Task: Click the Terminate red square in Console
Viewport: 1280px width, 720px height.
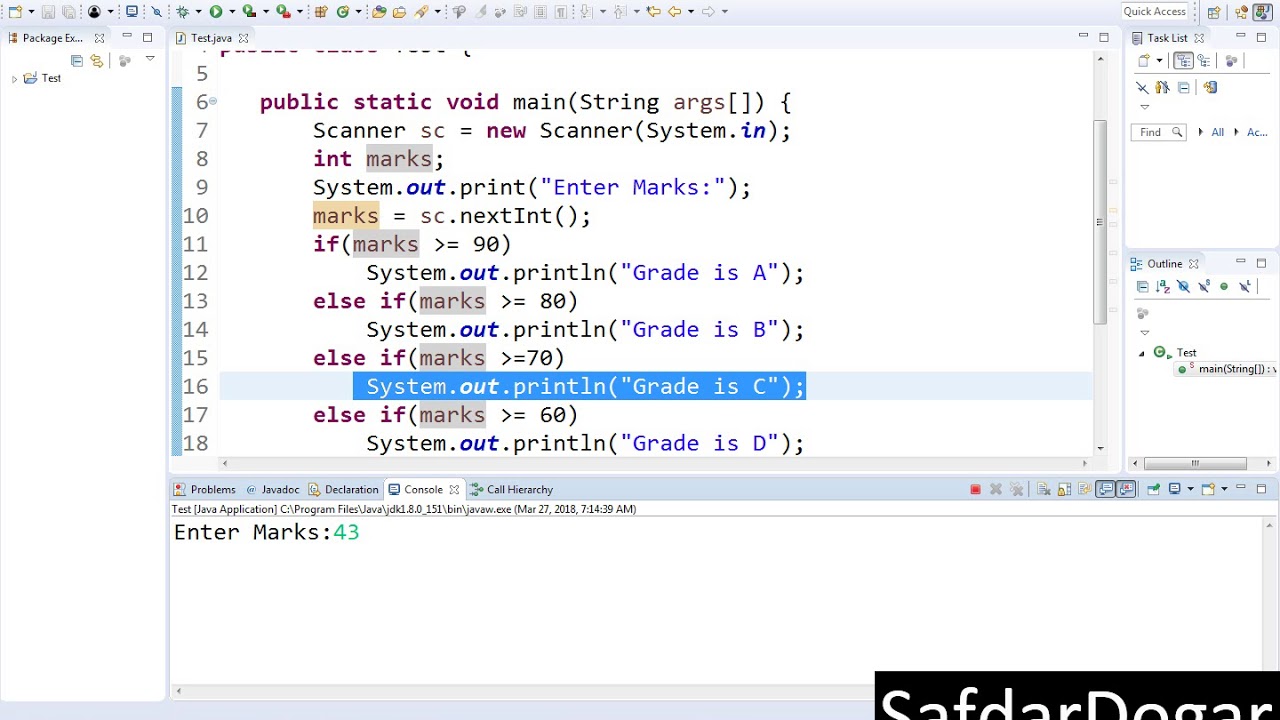Action: 975,489
